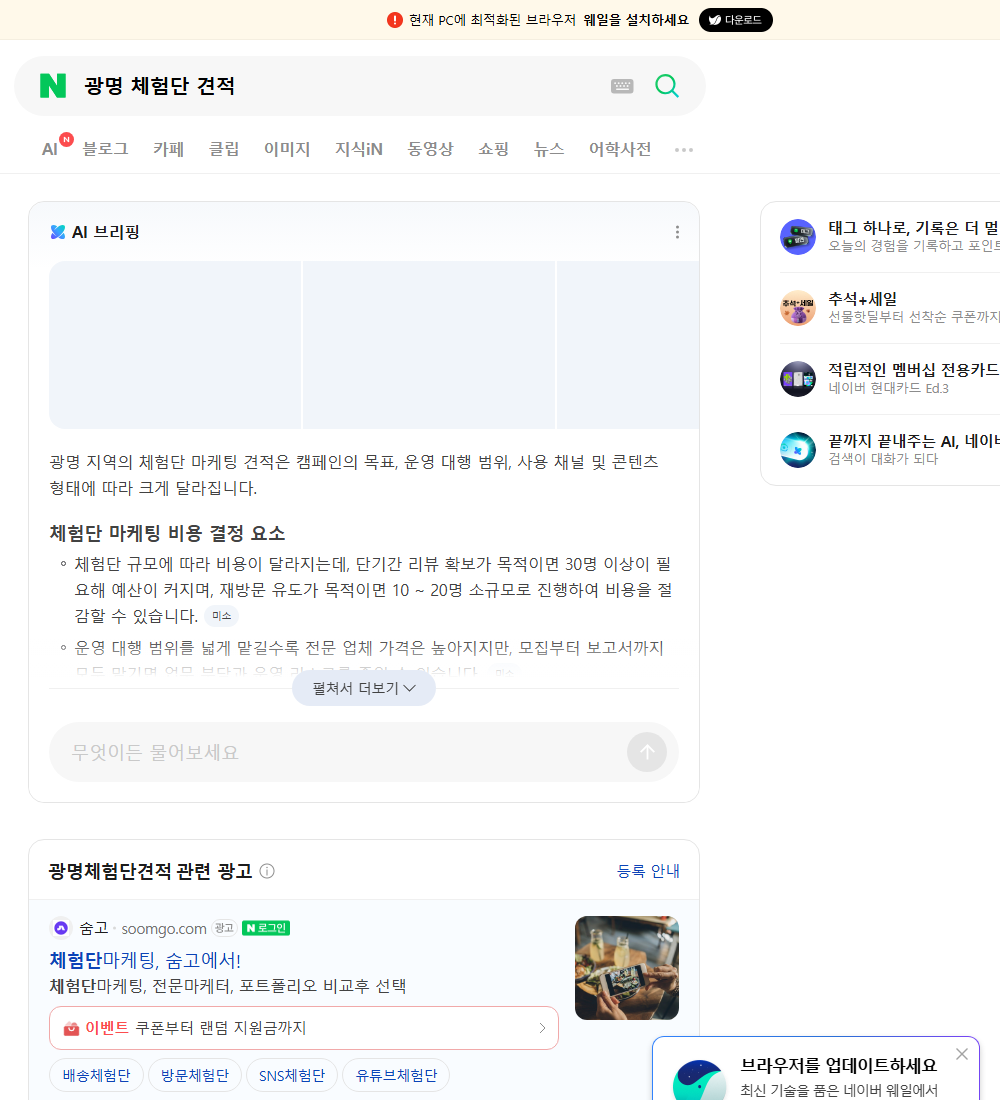Click the search query field 광명 체험단 견적
The height and width of the screenshot is (1100, 1000).
[159, 86]
